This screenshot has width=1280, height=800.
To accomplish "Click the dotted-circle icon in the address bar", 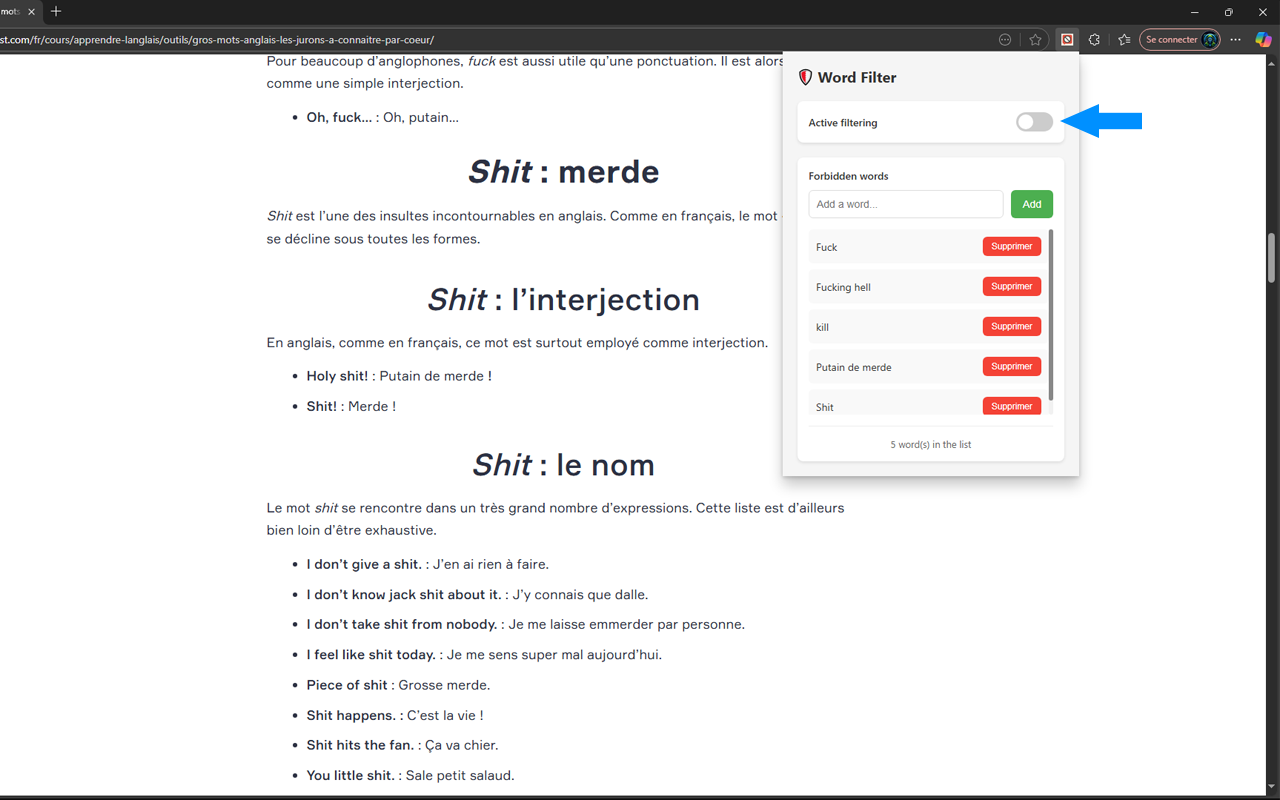I will coord(1004,39).
